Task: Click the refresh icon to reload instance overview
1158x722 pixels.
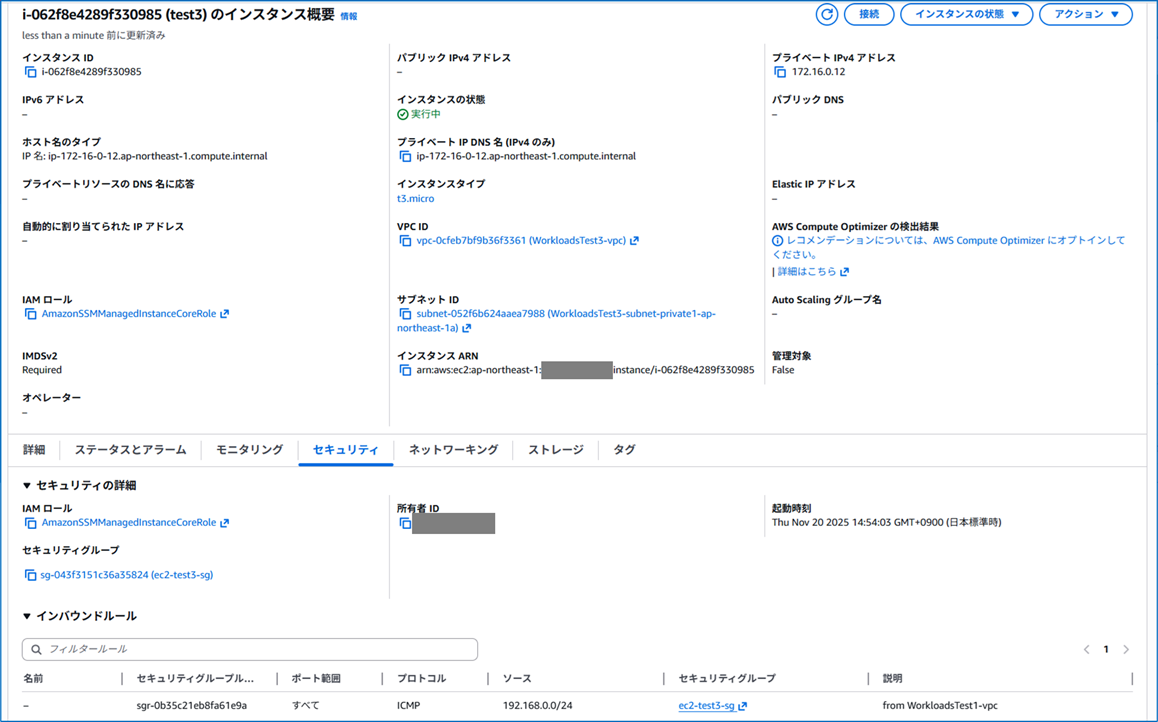Action: (x=828, y=14)
